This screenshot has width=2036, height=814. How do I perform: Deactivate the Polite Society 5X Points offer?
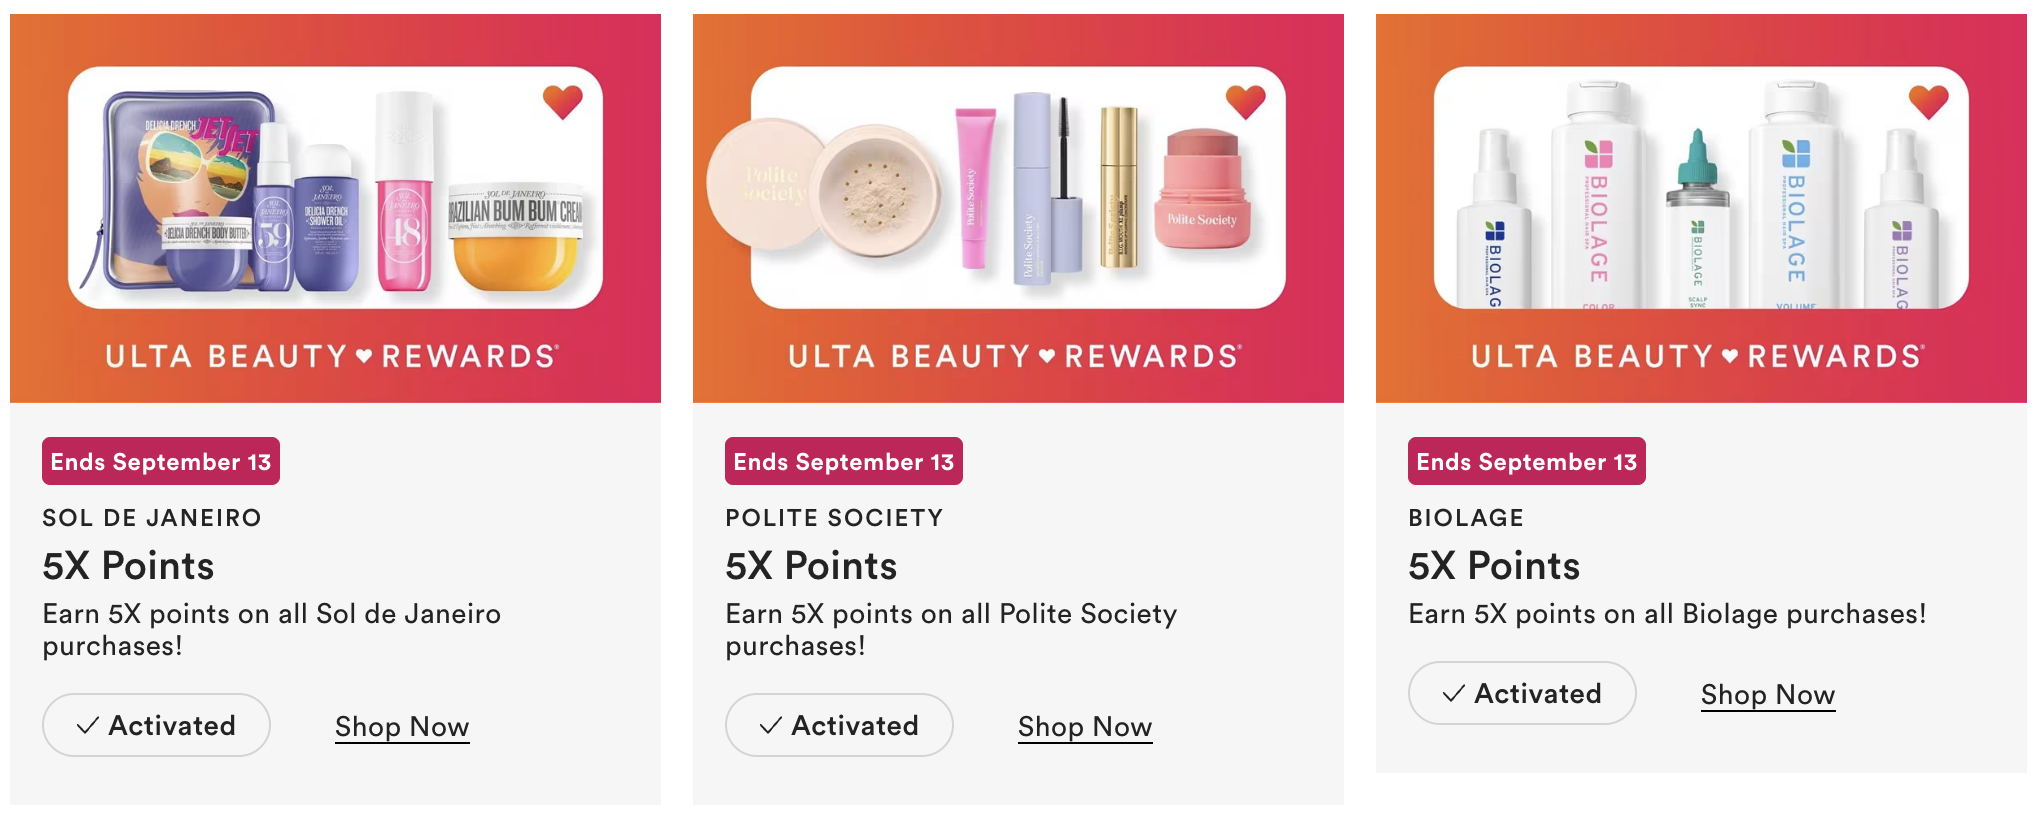point(839,725)
